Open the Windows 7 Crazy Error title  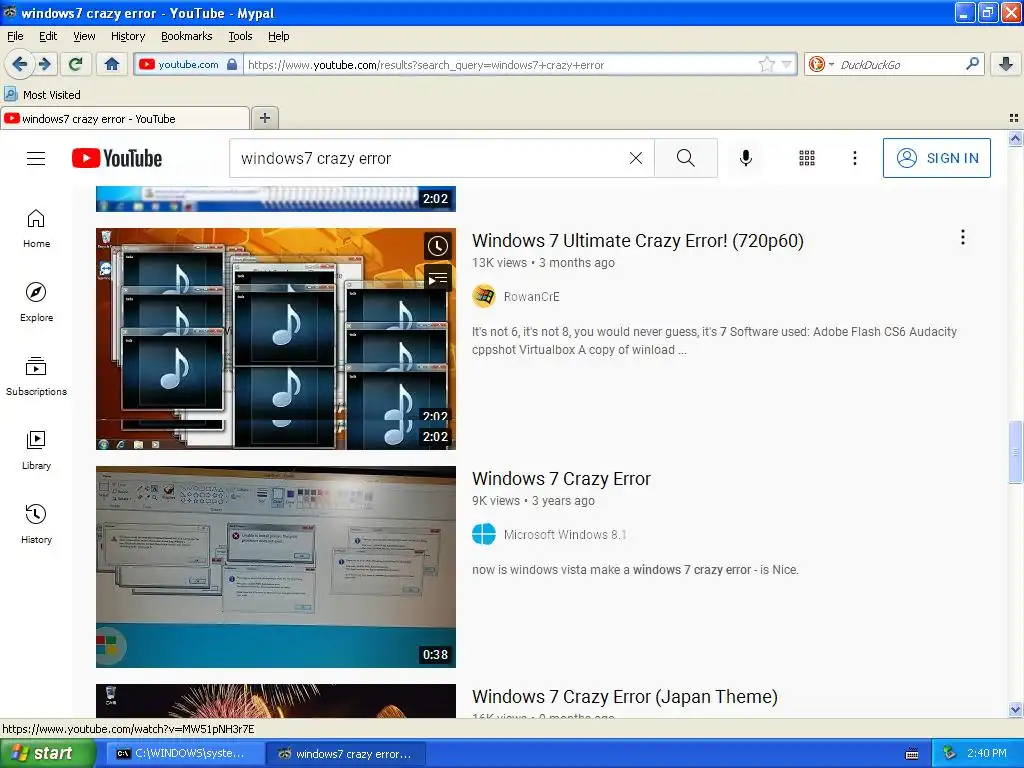(562, 479)
